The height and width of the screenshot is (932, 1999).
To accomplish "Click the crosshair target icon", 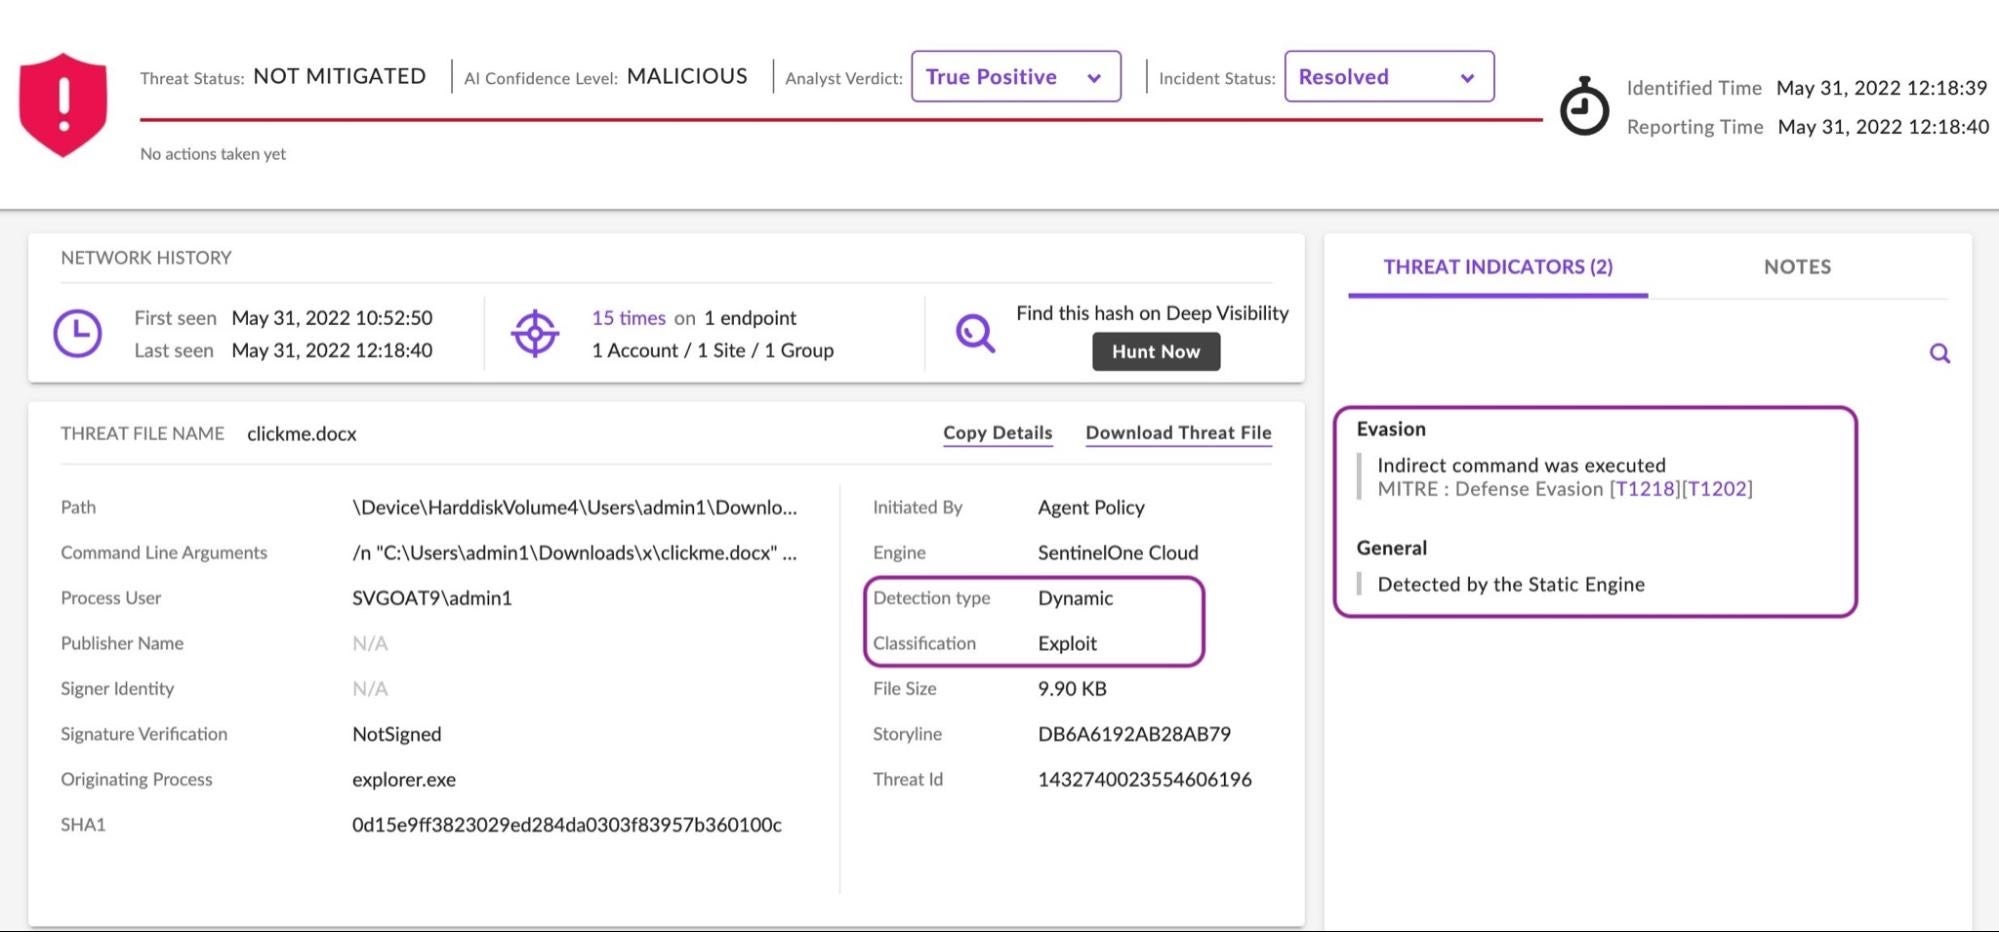I will [x=535, y=333].
